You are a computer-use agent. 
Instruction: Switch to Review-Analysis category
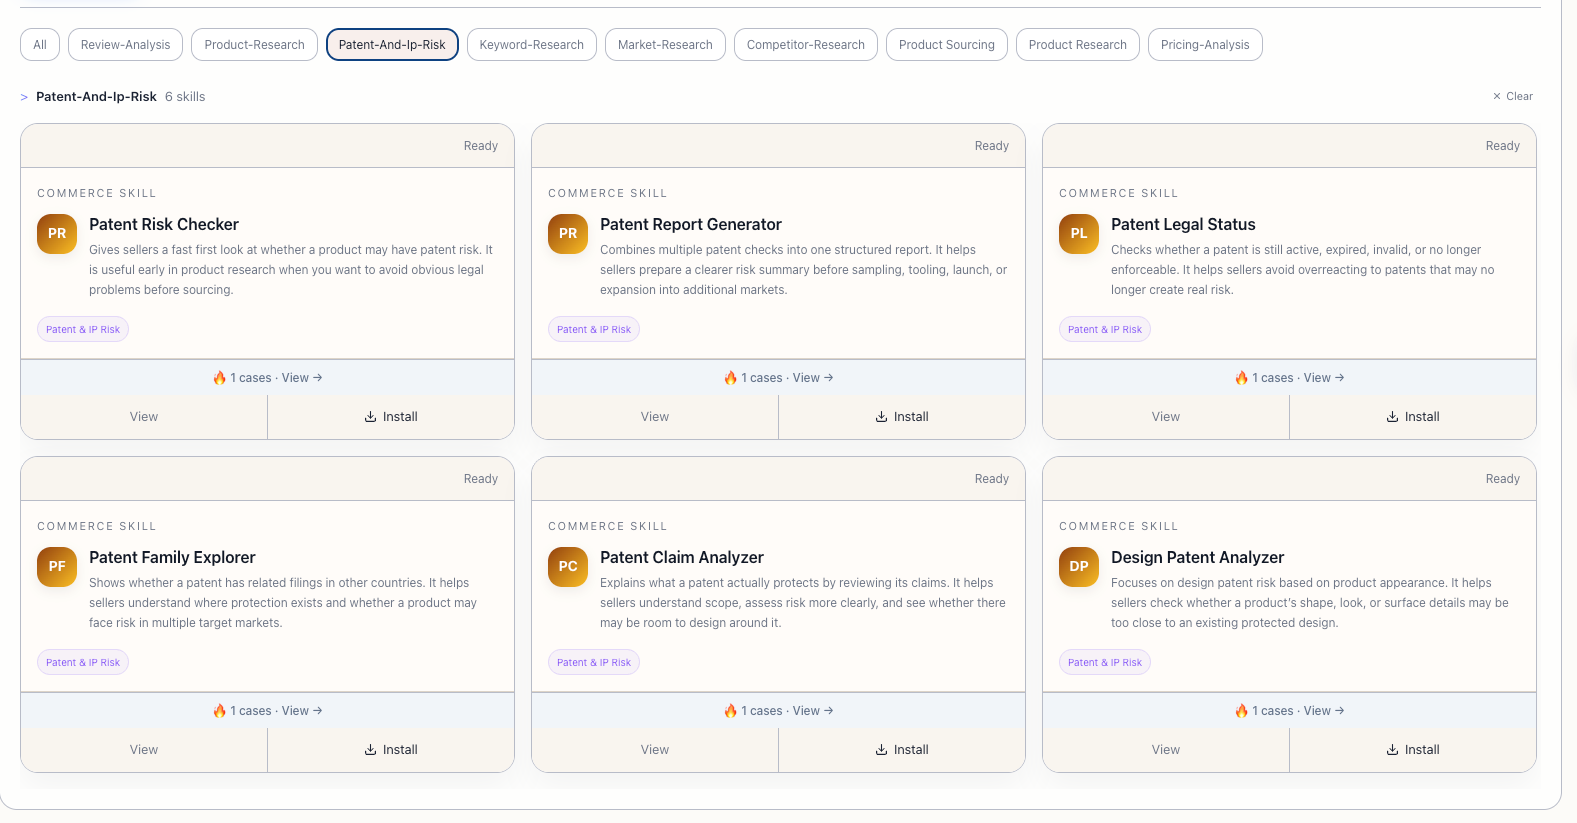coord(125,44)
